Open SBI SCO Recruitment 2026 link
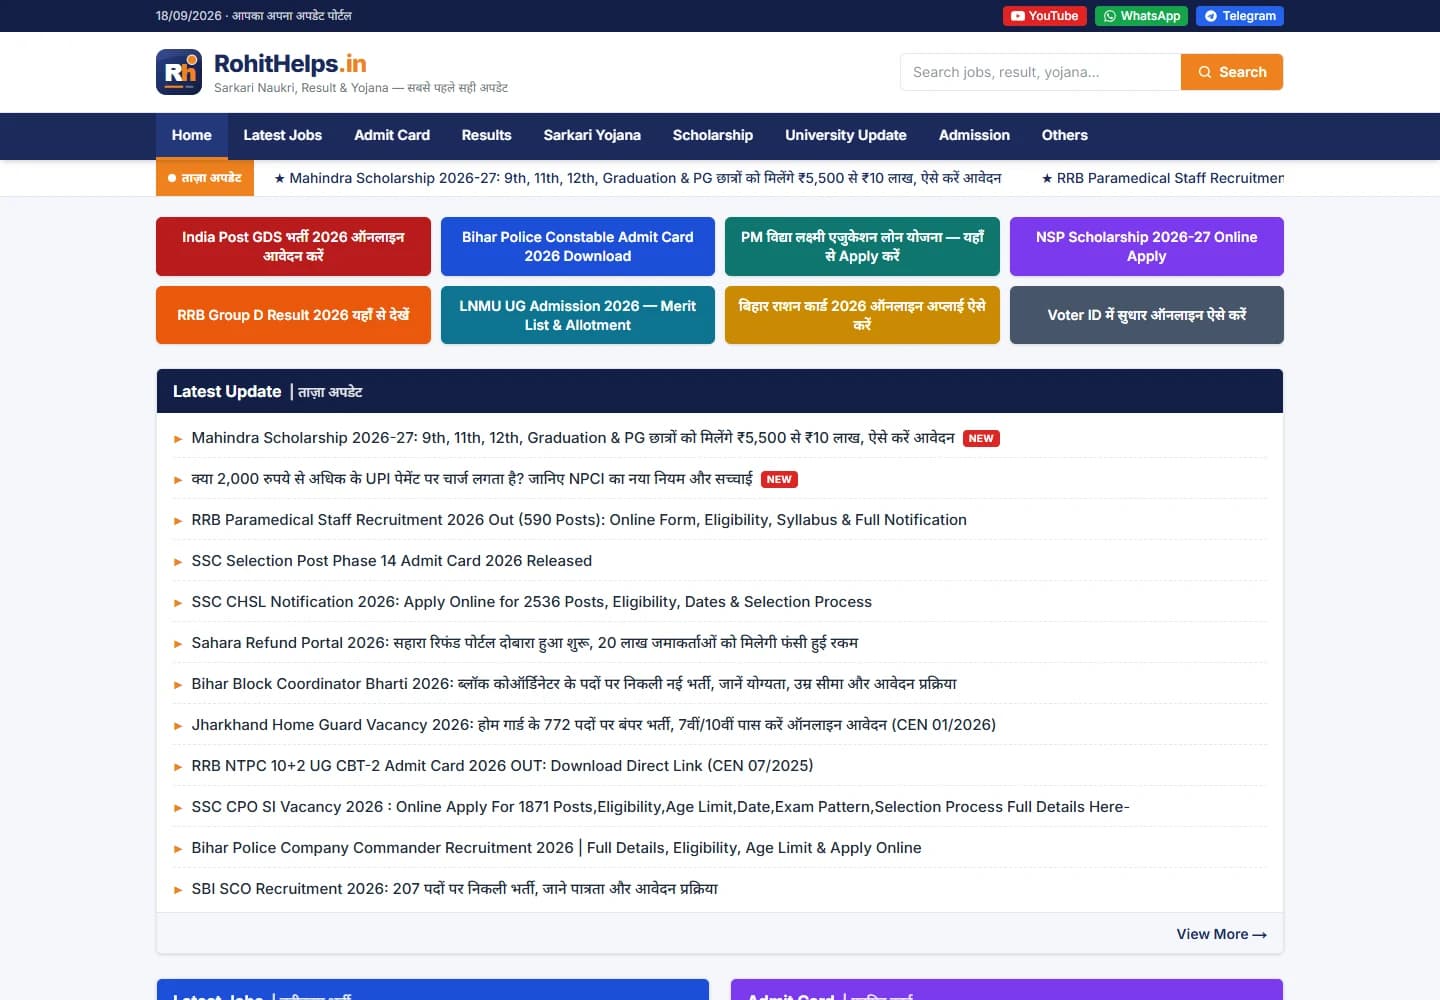Viewport: 1440px width, 1000px height. tap(455, 889)
